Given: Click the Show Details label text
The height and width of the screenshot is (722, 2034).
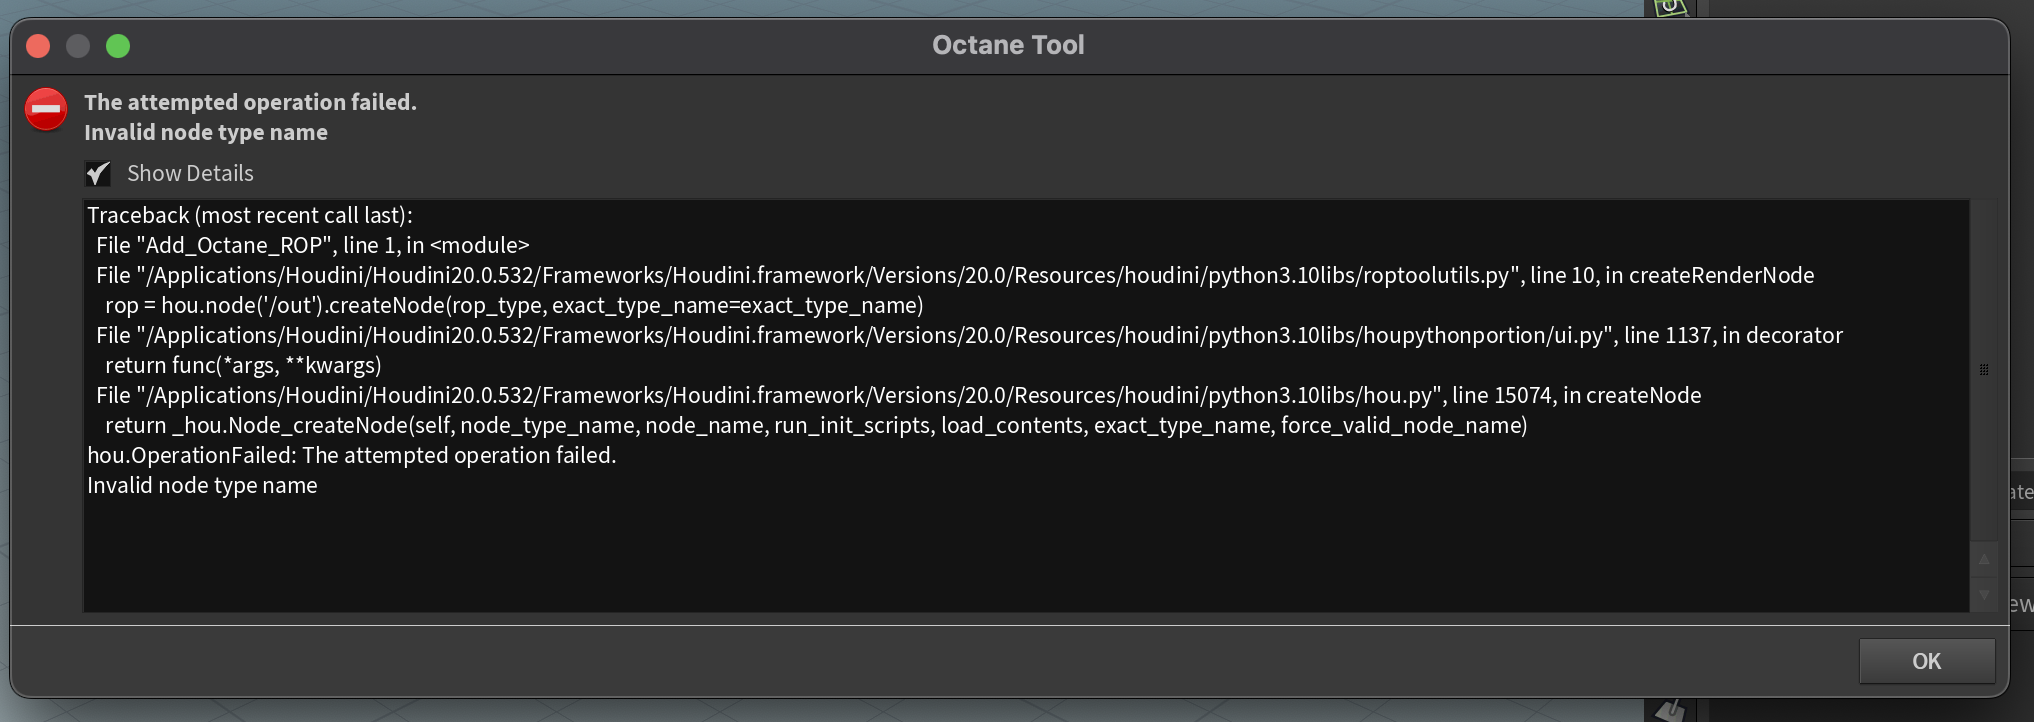Looking at the screenshot, I should pos(190,174).
